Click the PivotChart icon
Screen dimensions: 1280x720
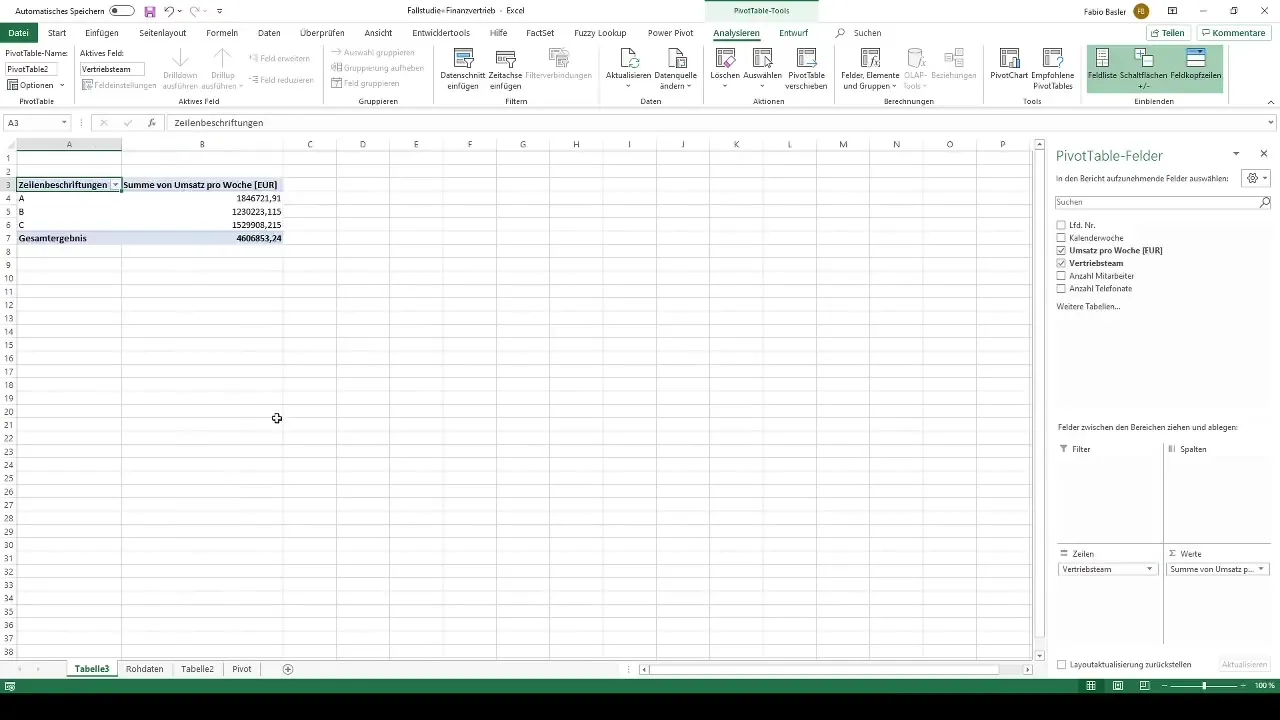tap(1010, 59)
